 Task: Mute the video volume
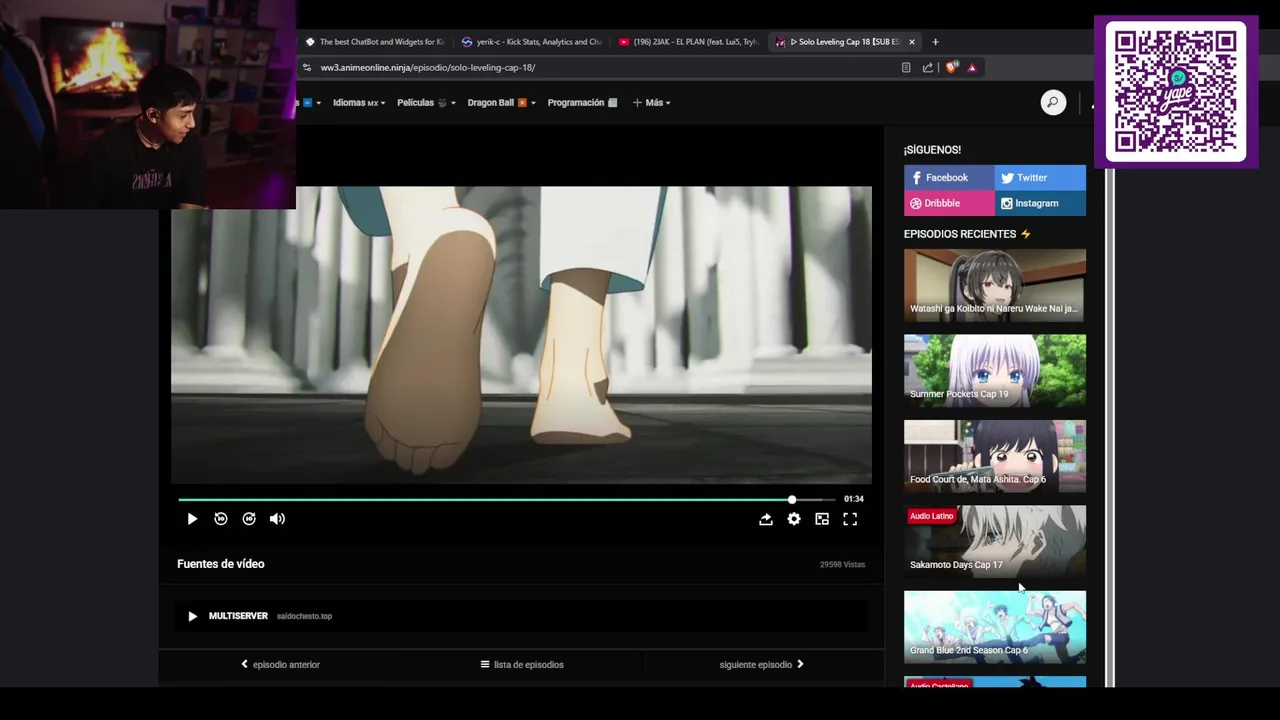coord(277,519)
